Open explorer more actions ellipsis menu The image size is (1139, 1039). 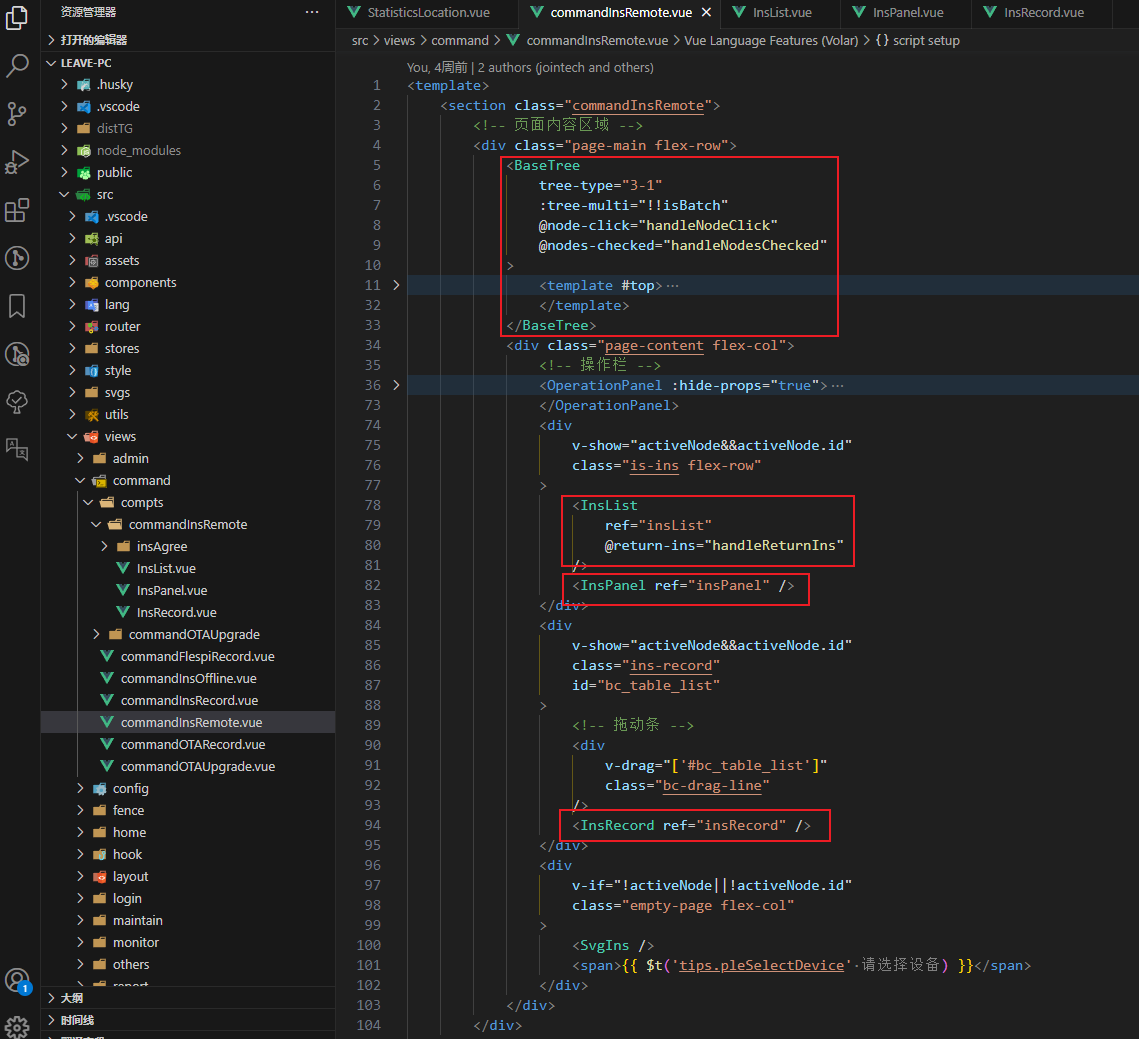(312, 12)
